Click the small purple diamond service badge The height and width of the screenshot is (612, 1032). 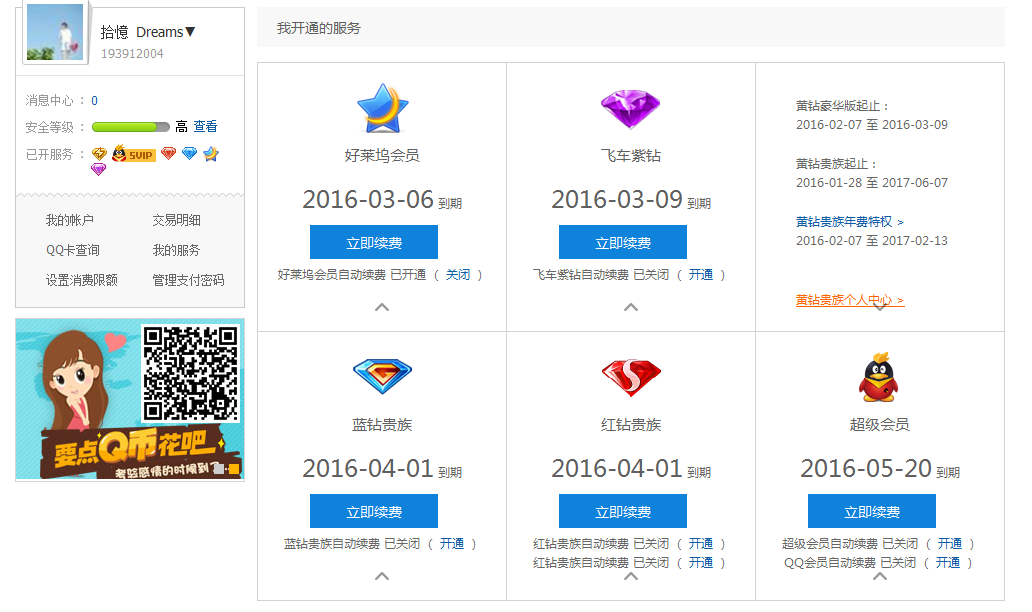tap(98, 169)
